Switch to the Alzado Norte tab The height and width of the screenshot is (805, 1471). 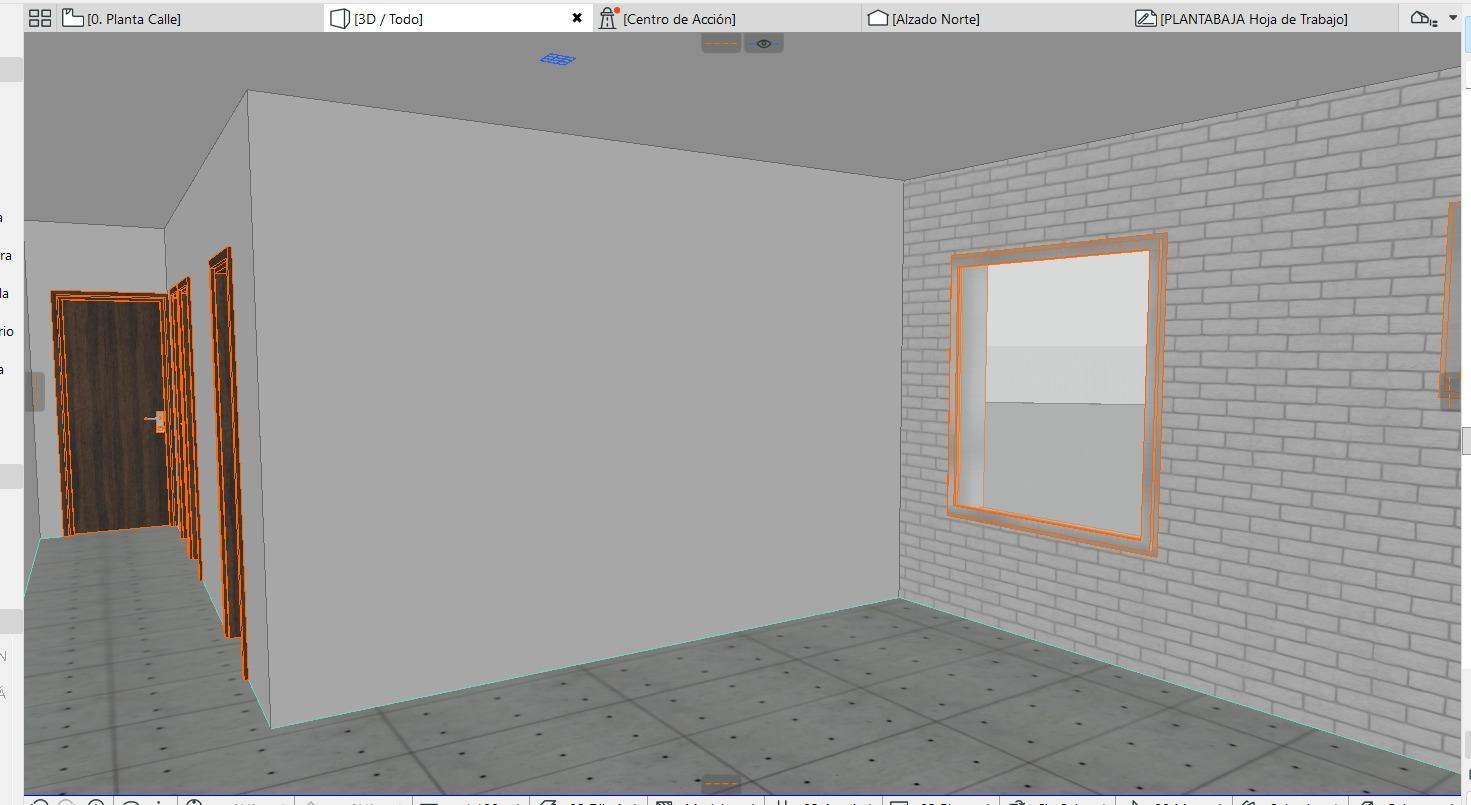[x=936, y=19]
